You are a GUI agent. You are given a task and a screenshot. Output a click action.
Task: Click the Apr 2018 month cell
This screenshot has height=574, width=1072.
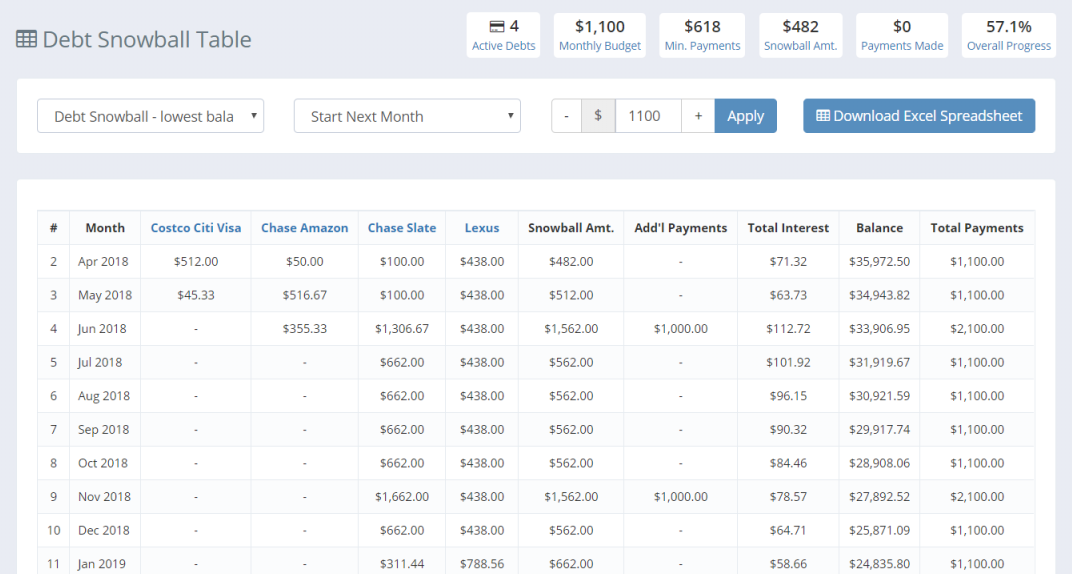[103, 262]
